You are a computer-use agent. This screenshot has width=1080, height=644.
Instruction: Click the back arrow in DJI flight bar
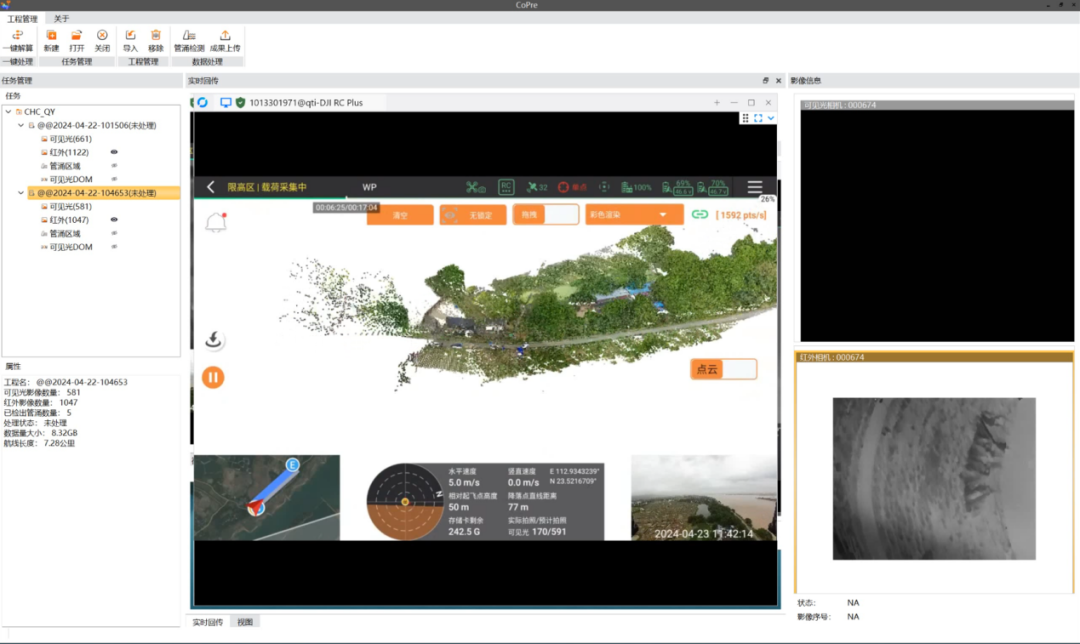click(x=211, y=187)
